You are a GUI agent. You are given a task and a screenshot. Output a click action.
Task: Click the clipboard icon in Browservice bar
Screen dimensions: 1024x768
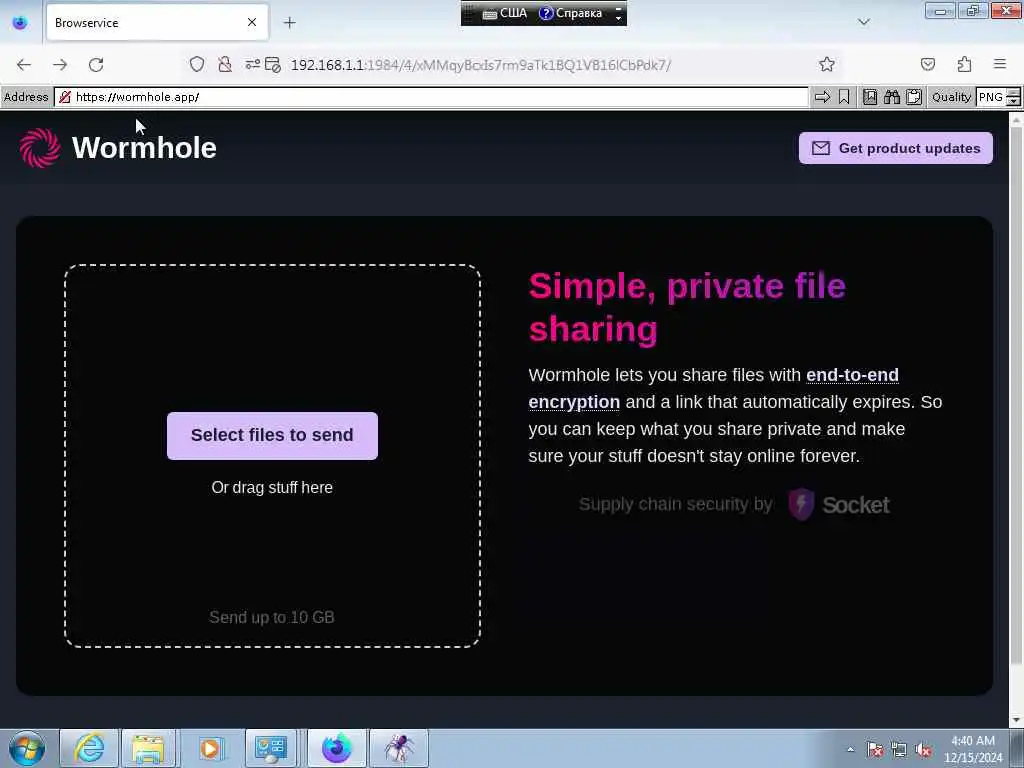click(914, 97)
